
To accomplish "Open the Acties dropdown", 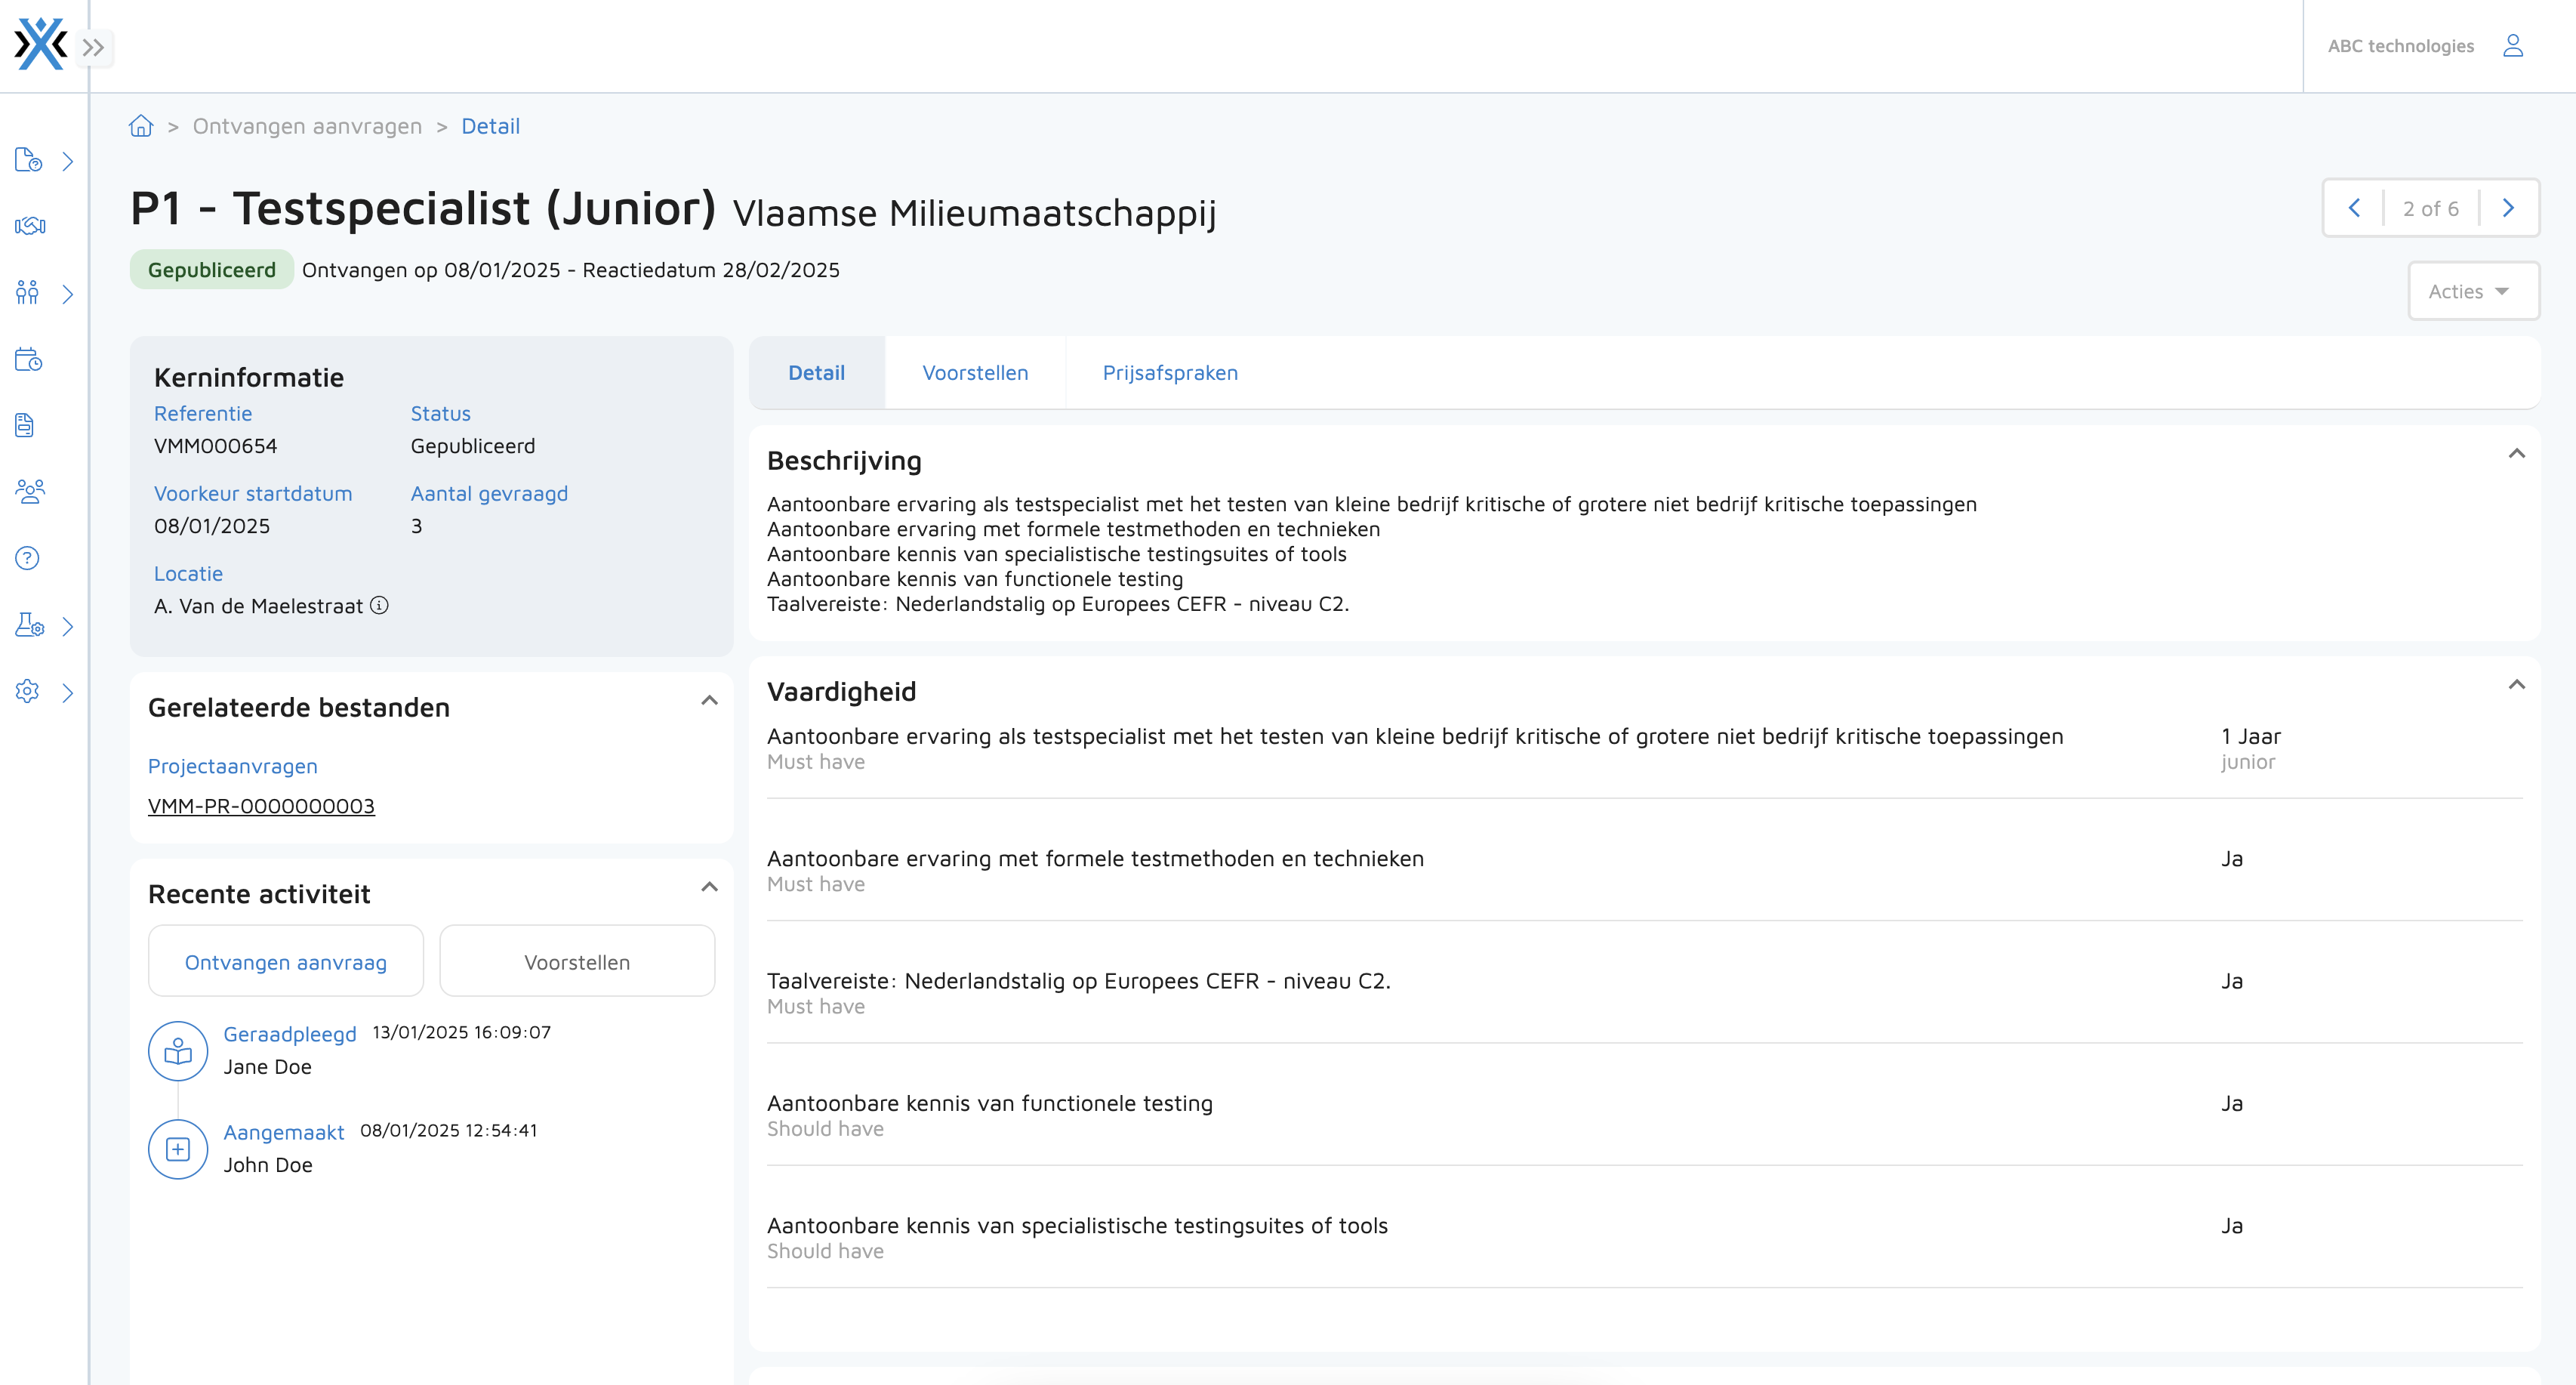I will tap(2472, 291).
